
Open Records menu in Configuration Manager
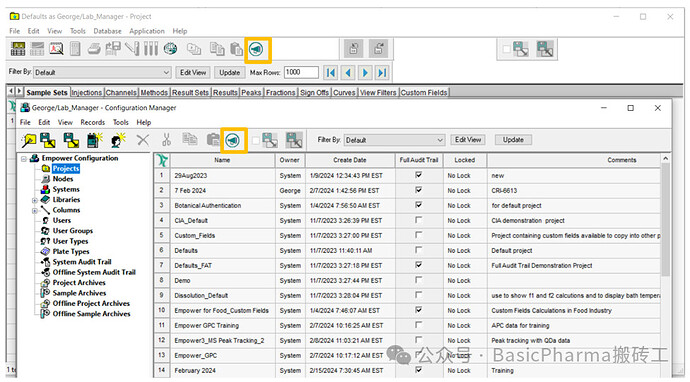point(92,122)
